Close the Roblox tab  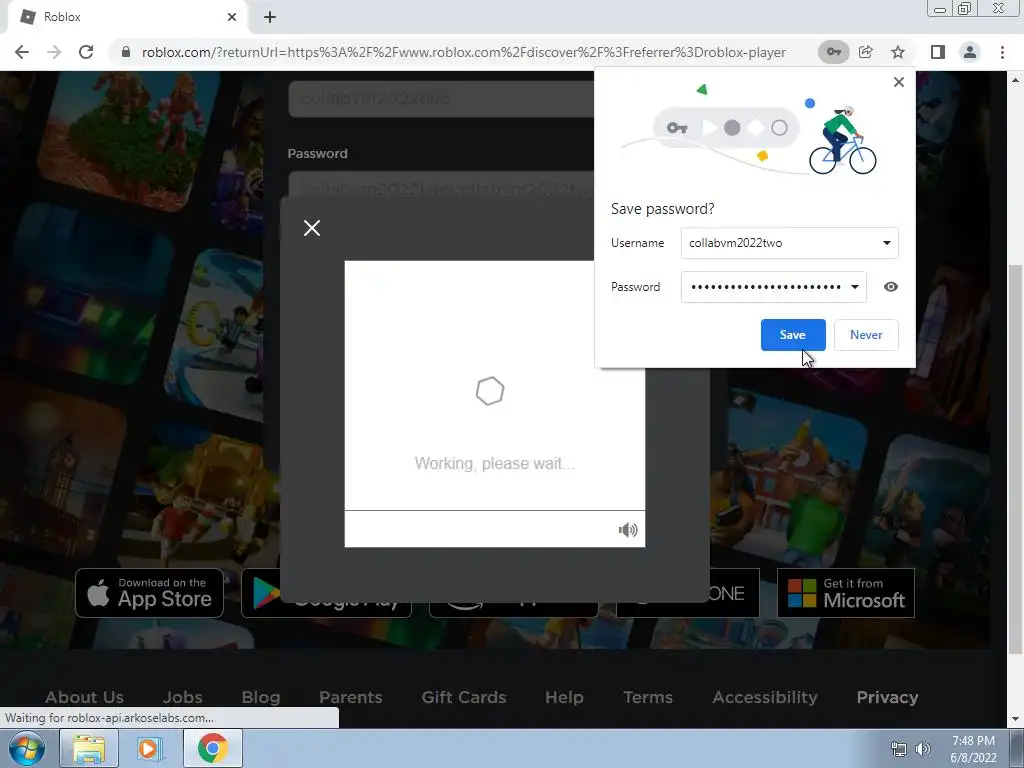pyautogui.click(x=232, y=17)
